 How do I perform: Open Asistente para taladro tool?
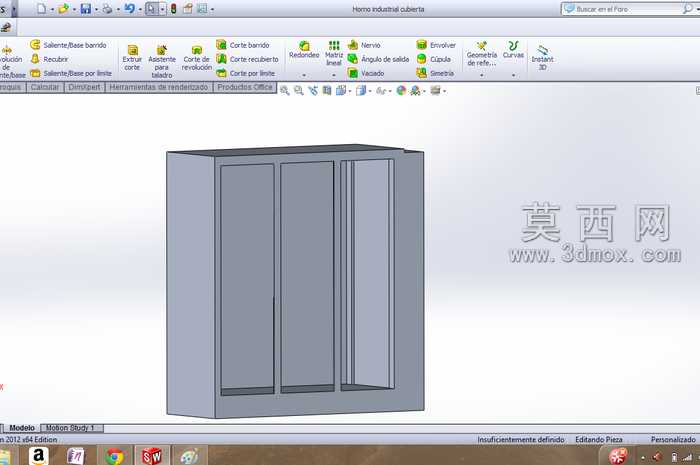pyautogui.click(x=162, y=62)
